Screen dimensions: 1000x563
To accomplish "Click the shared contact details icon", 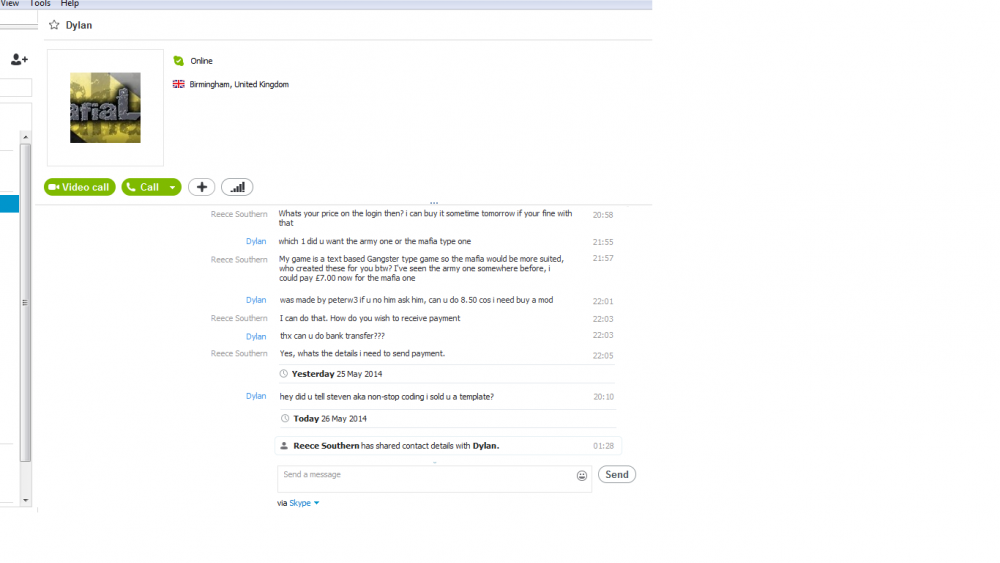I will [x=285, y=446].
